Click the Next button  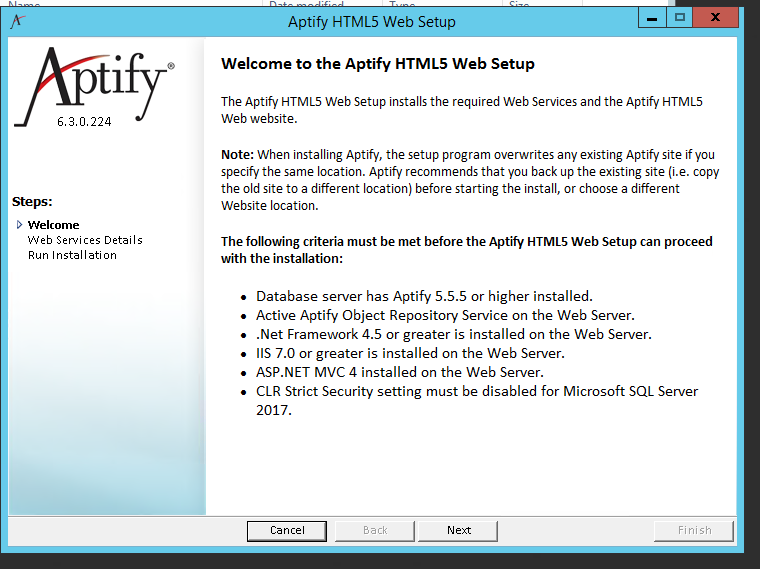click(458, 530)
